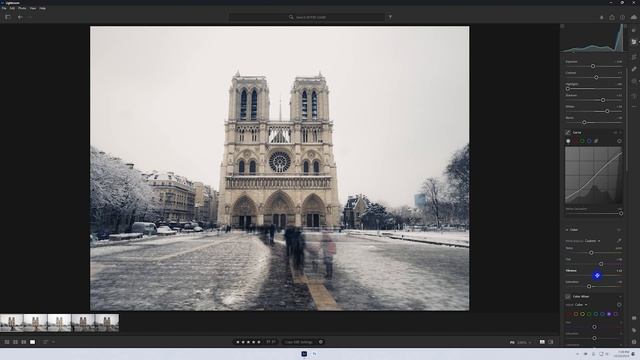Click in the search photos field
The height and width of the screenshot is (360, 640).
click(307, 17)
